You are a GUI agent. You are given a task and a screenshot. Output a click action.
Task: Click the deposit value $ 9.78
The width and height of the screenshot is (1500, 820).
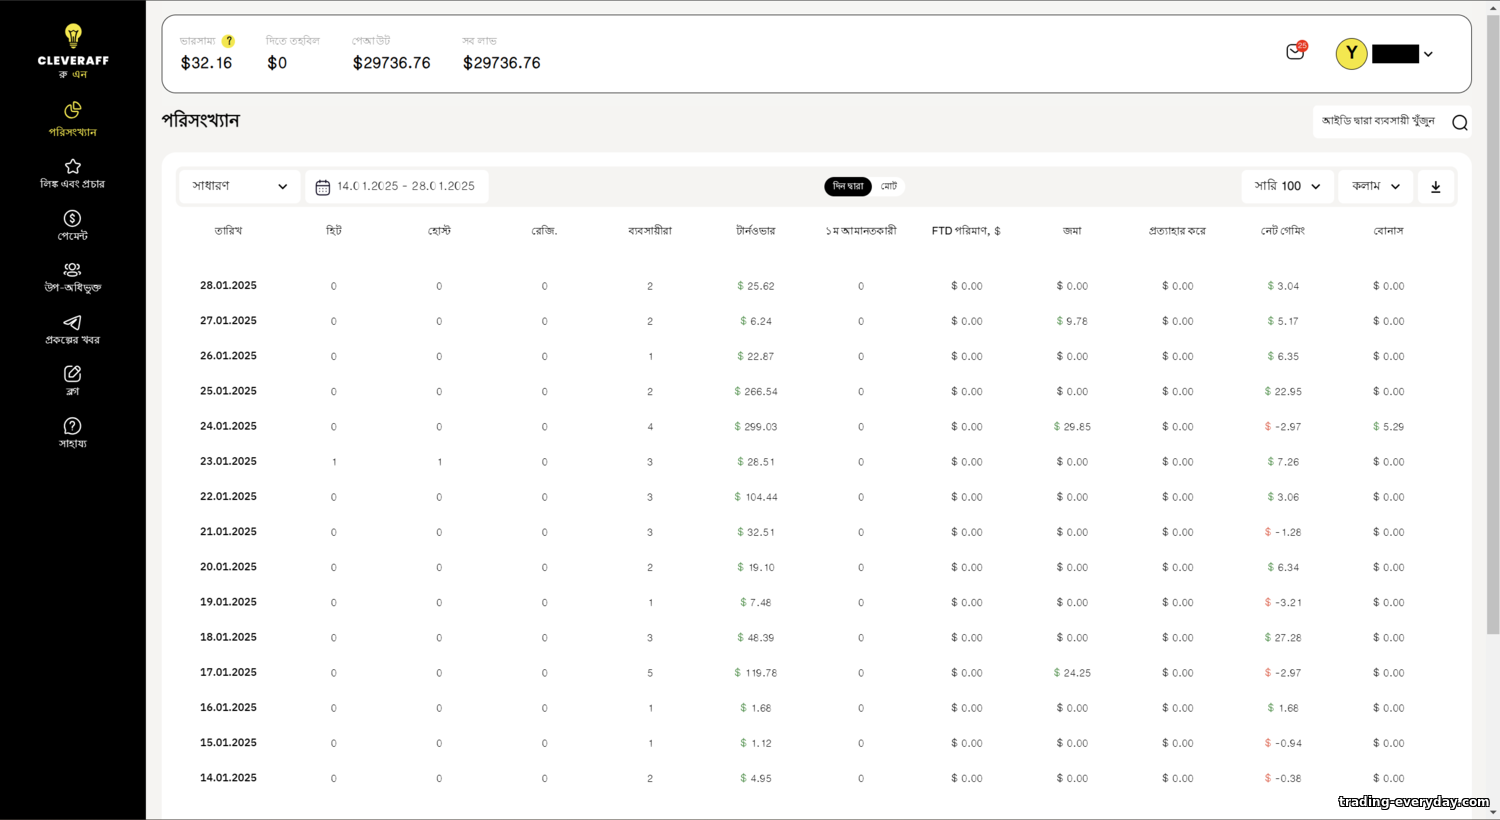pos(1072,322)
